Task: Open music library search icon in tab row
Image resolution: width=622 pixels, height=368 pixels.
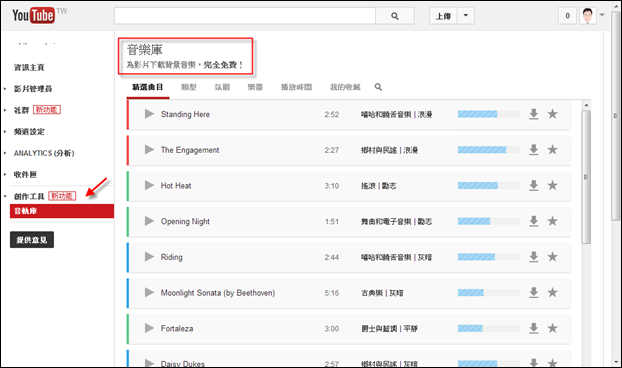Action: coord(378,87)
